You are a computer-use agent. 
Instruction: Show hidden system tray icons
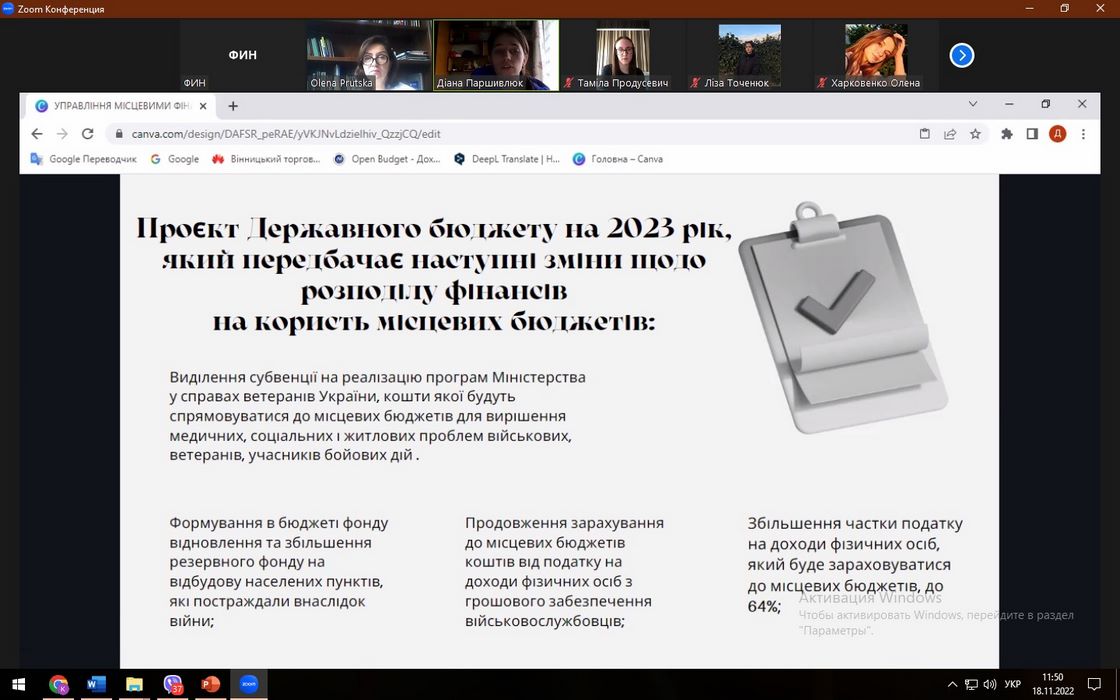pyautogui.click(x=949, y=685)
